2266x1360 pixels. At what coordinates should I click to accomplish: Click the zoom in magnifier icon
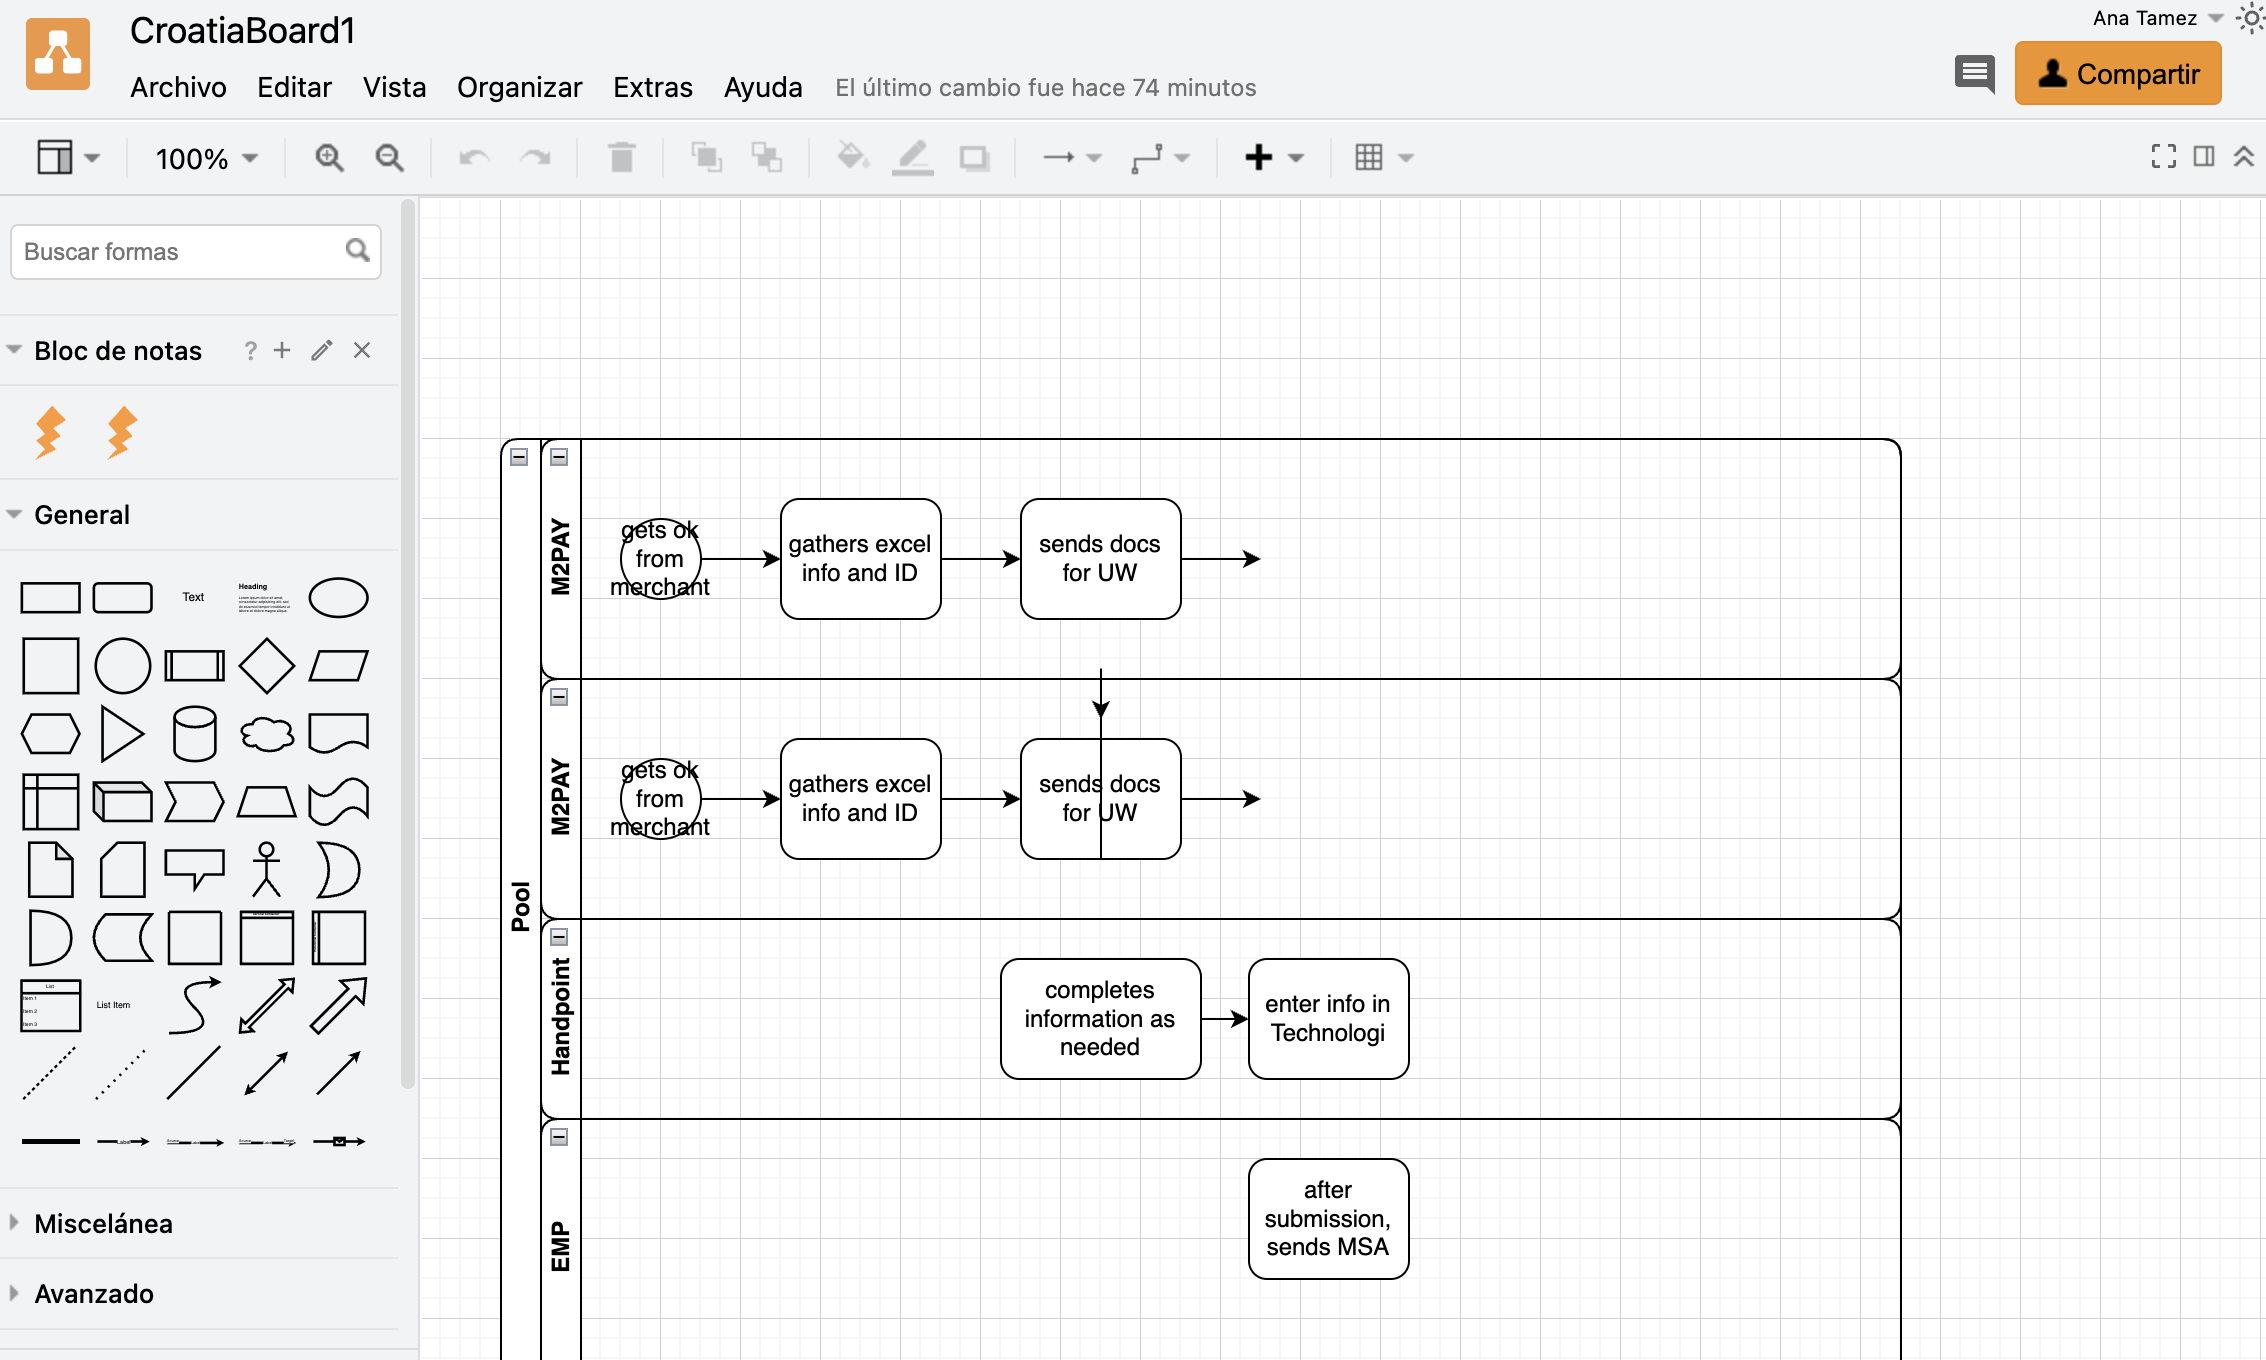click(329, 158)
